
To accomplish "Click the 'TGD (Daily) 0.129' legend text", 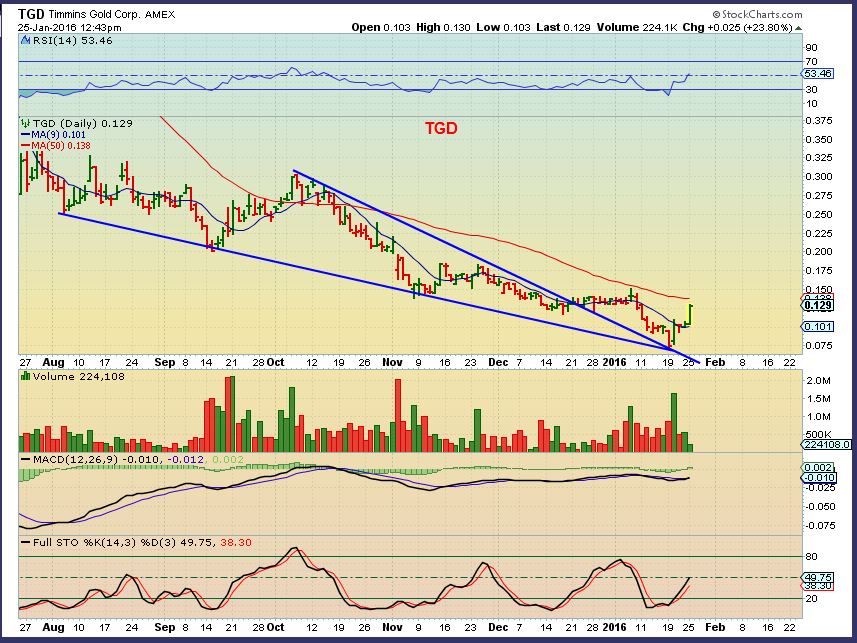I will click(x=83, y=124).
